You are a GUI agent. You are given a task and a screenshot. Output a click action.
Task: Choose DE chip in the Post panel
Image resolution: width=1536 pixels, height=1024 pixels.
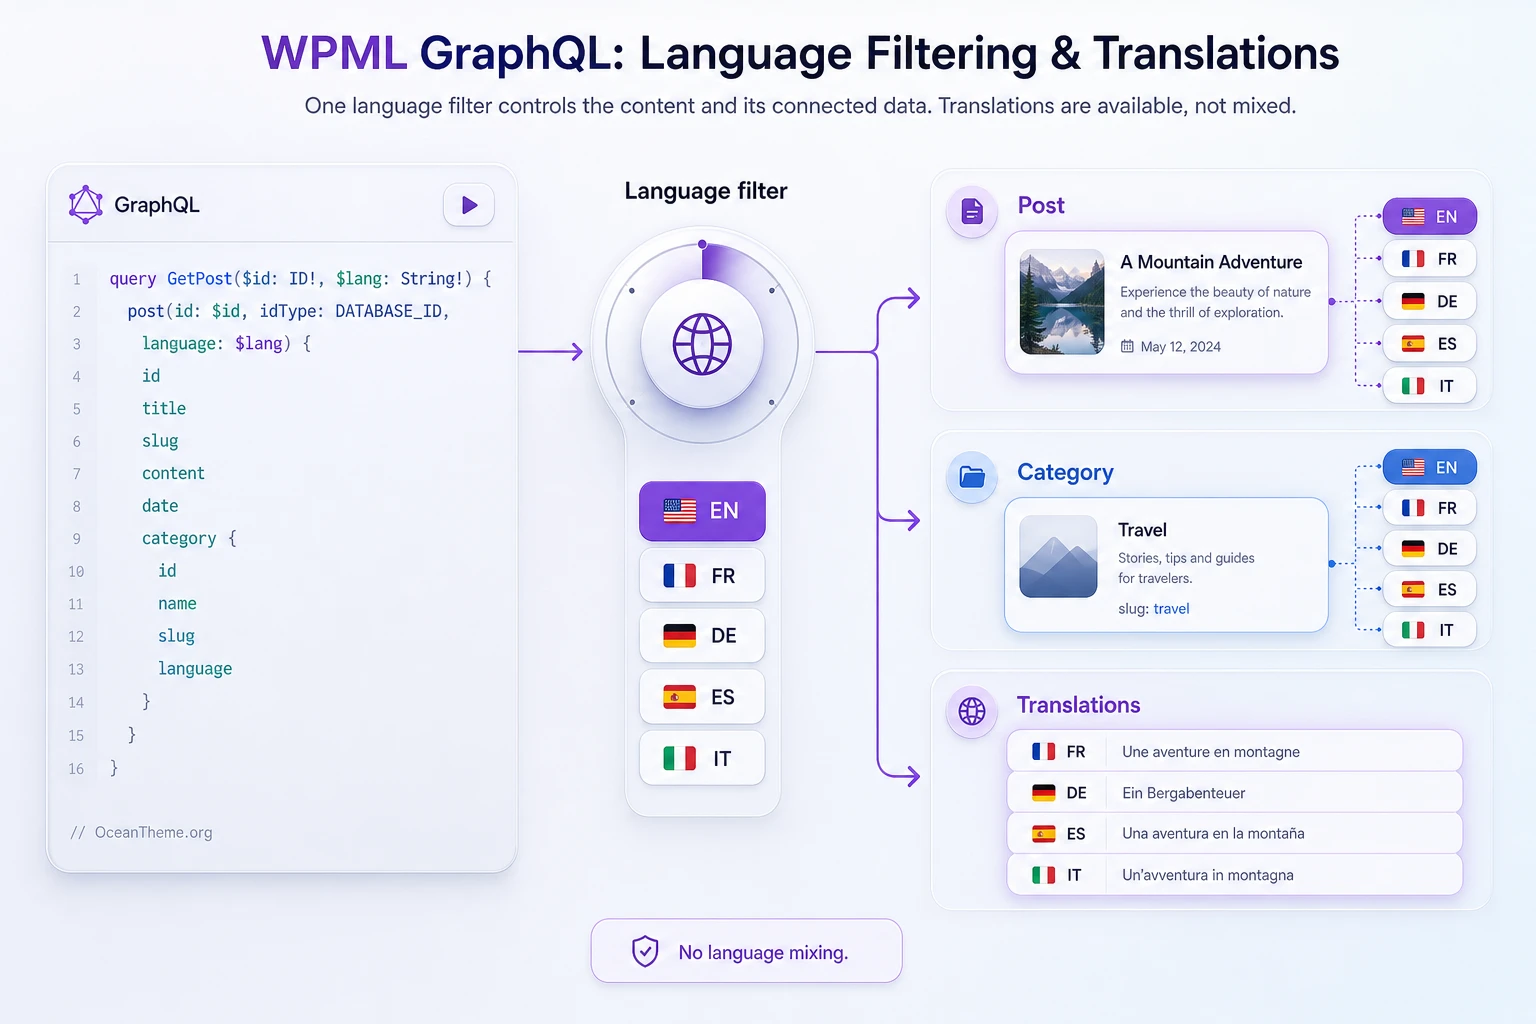tap(1429, 301)
